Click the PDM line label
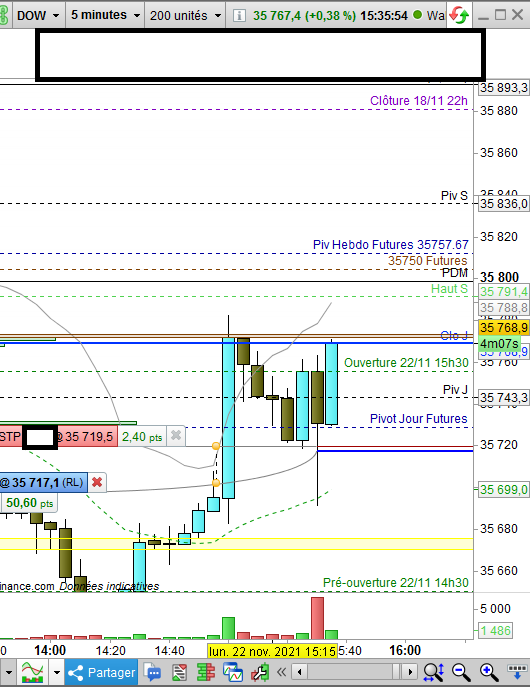 pyautogui.click(x=455, y=273)
